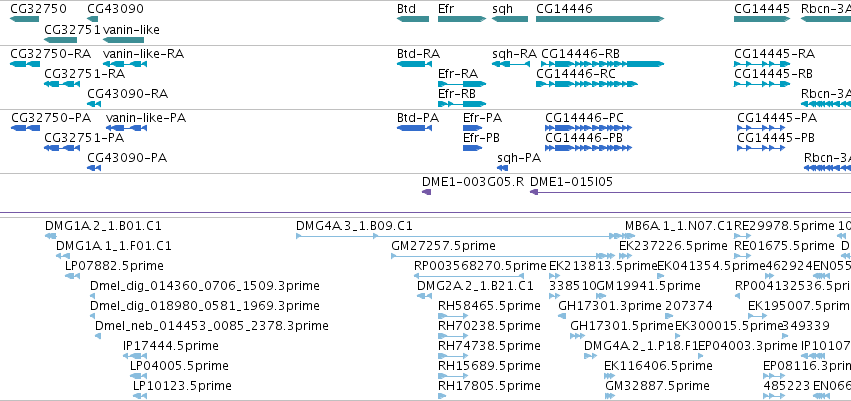Select the sqh gene label
This screenshot has height=401, width=851.
pyautogui.click(x=502, y=9)
